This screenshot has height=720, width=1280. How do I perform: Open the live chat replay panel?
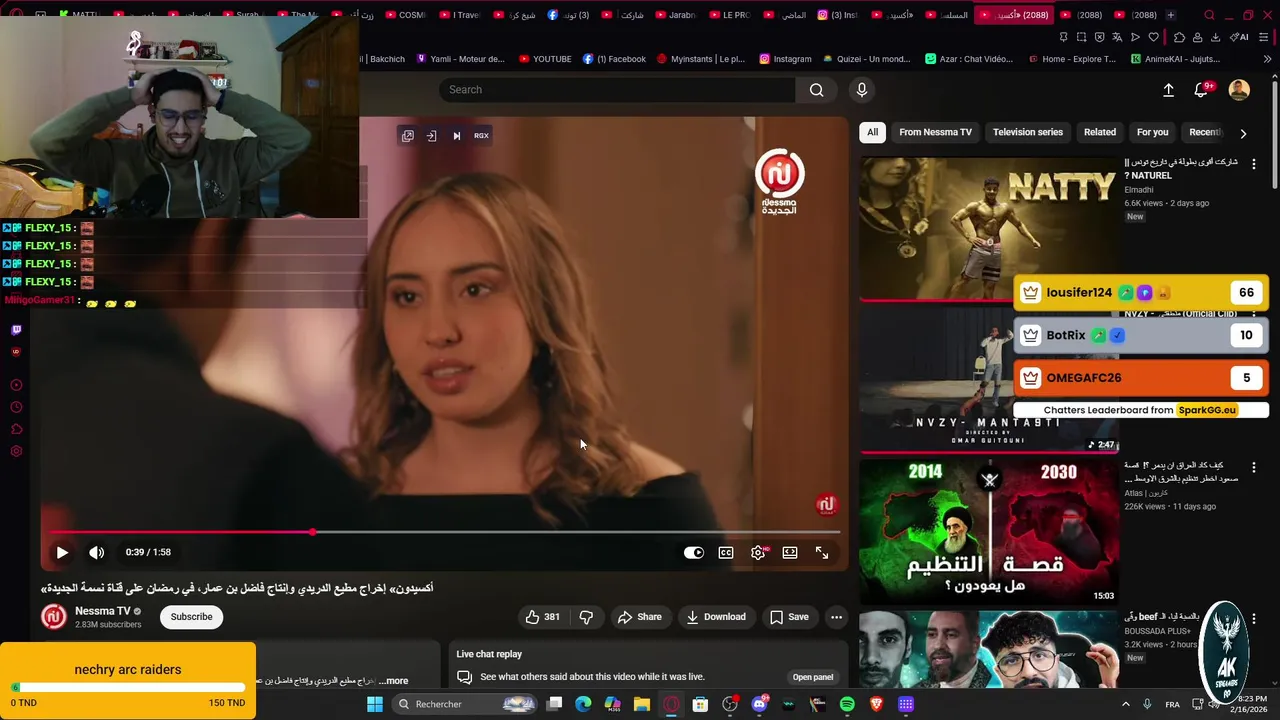812,677
